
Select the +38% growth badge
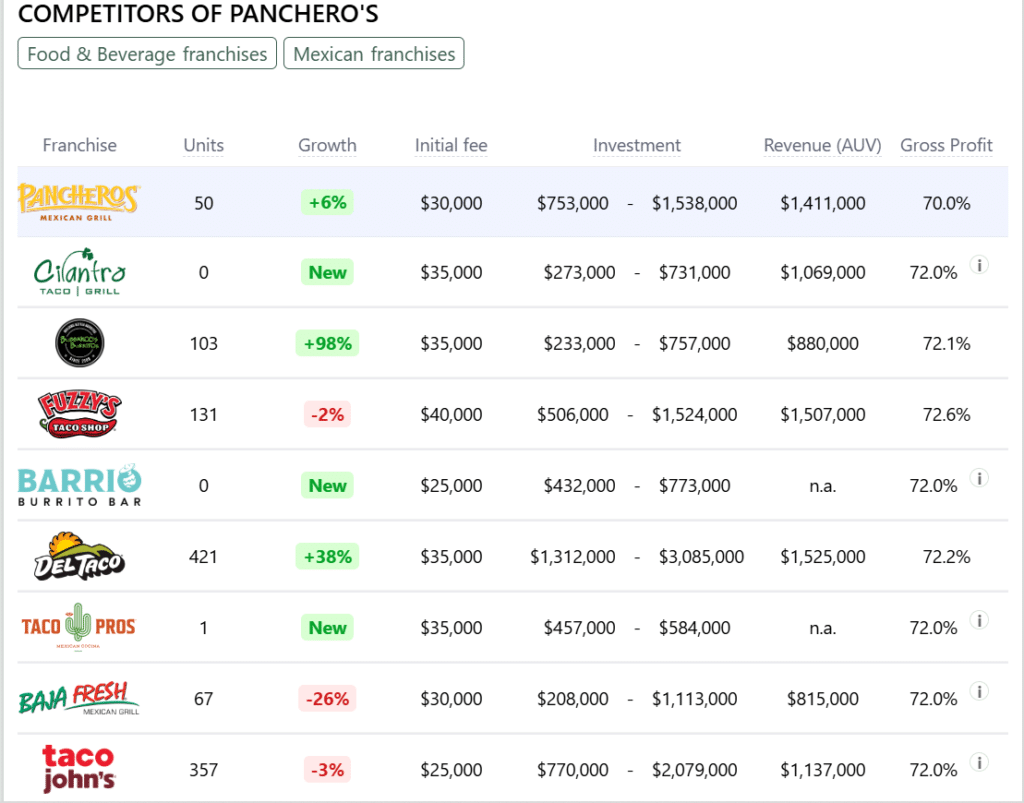(x=327, y=557)
